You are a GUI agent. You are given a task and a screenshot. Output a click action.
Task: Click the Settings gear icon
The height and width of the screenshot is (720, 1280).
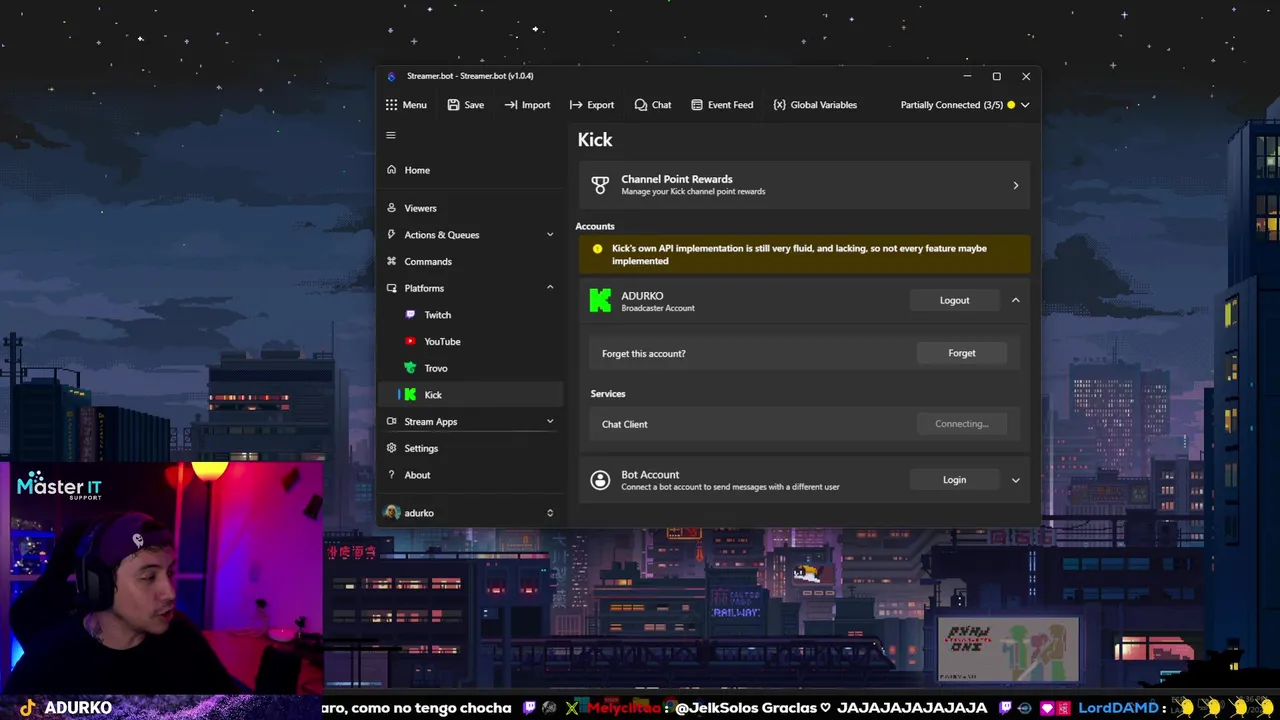391,448
